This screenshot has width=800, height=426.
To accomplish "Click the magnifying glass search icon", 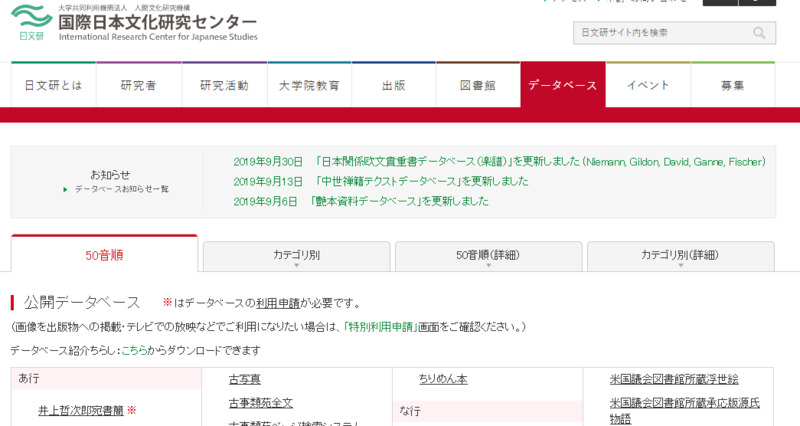I will pos(761,33).
